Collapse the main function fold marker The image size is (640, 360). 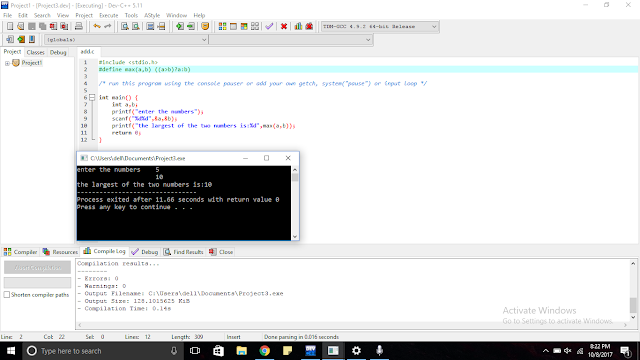[92, 98]
